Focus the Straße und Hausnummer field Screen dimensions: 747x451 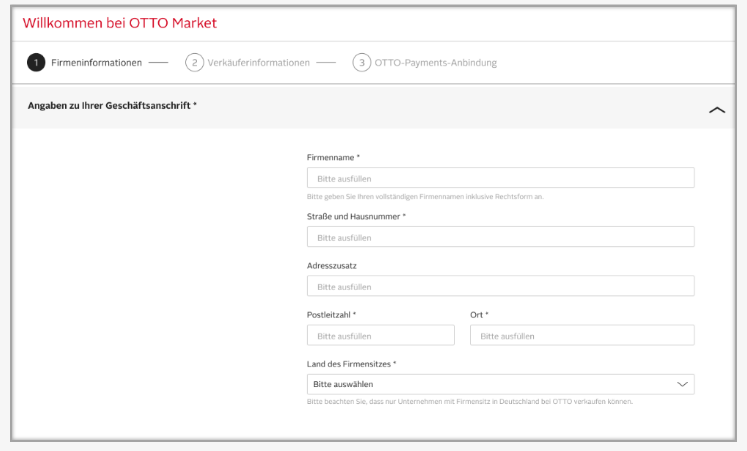coord(501,237)
